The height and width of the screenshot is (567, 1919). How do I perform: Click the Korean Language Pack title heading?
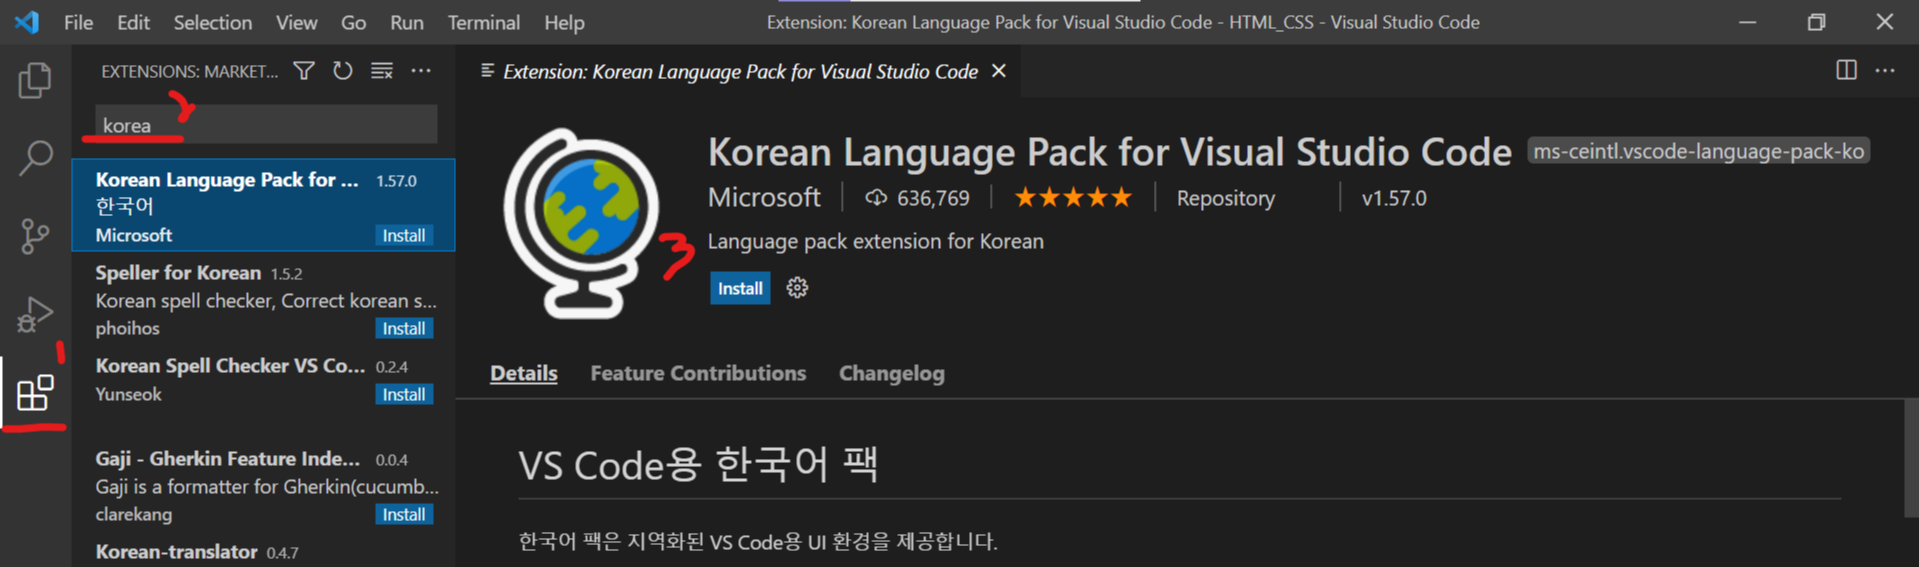click(x=1109, y=152)
